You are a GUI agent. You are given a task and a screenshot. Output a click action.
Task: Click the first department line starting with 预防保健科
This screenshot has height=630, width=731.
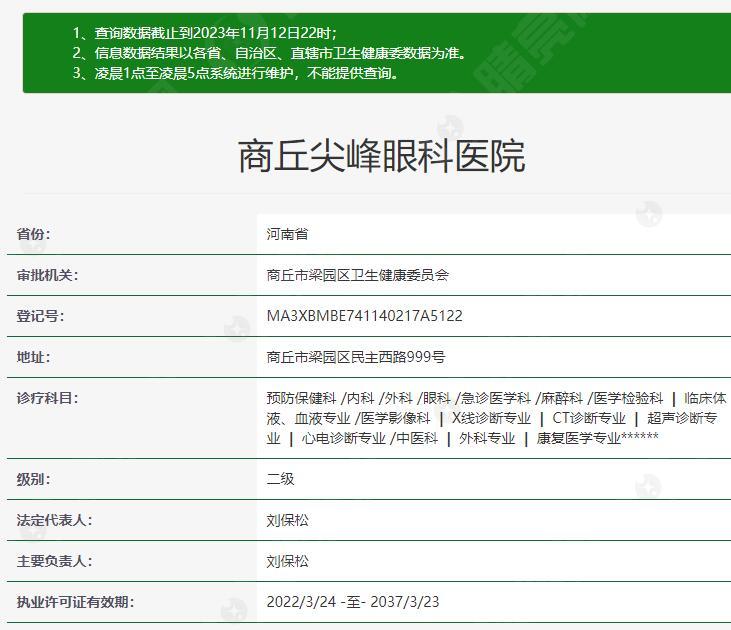tap(497, 398)
